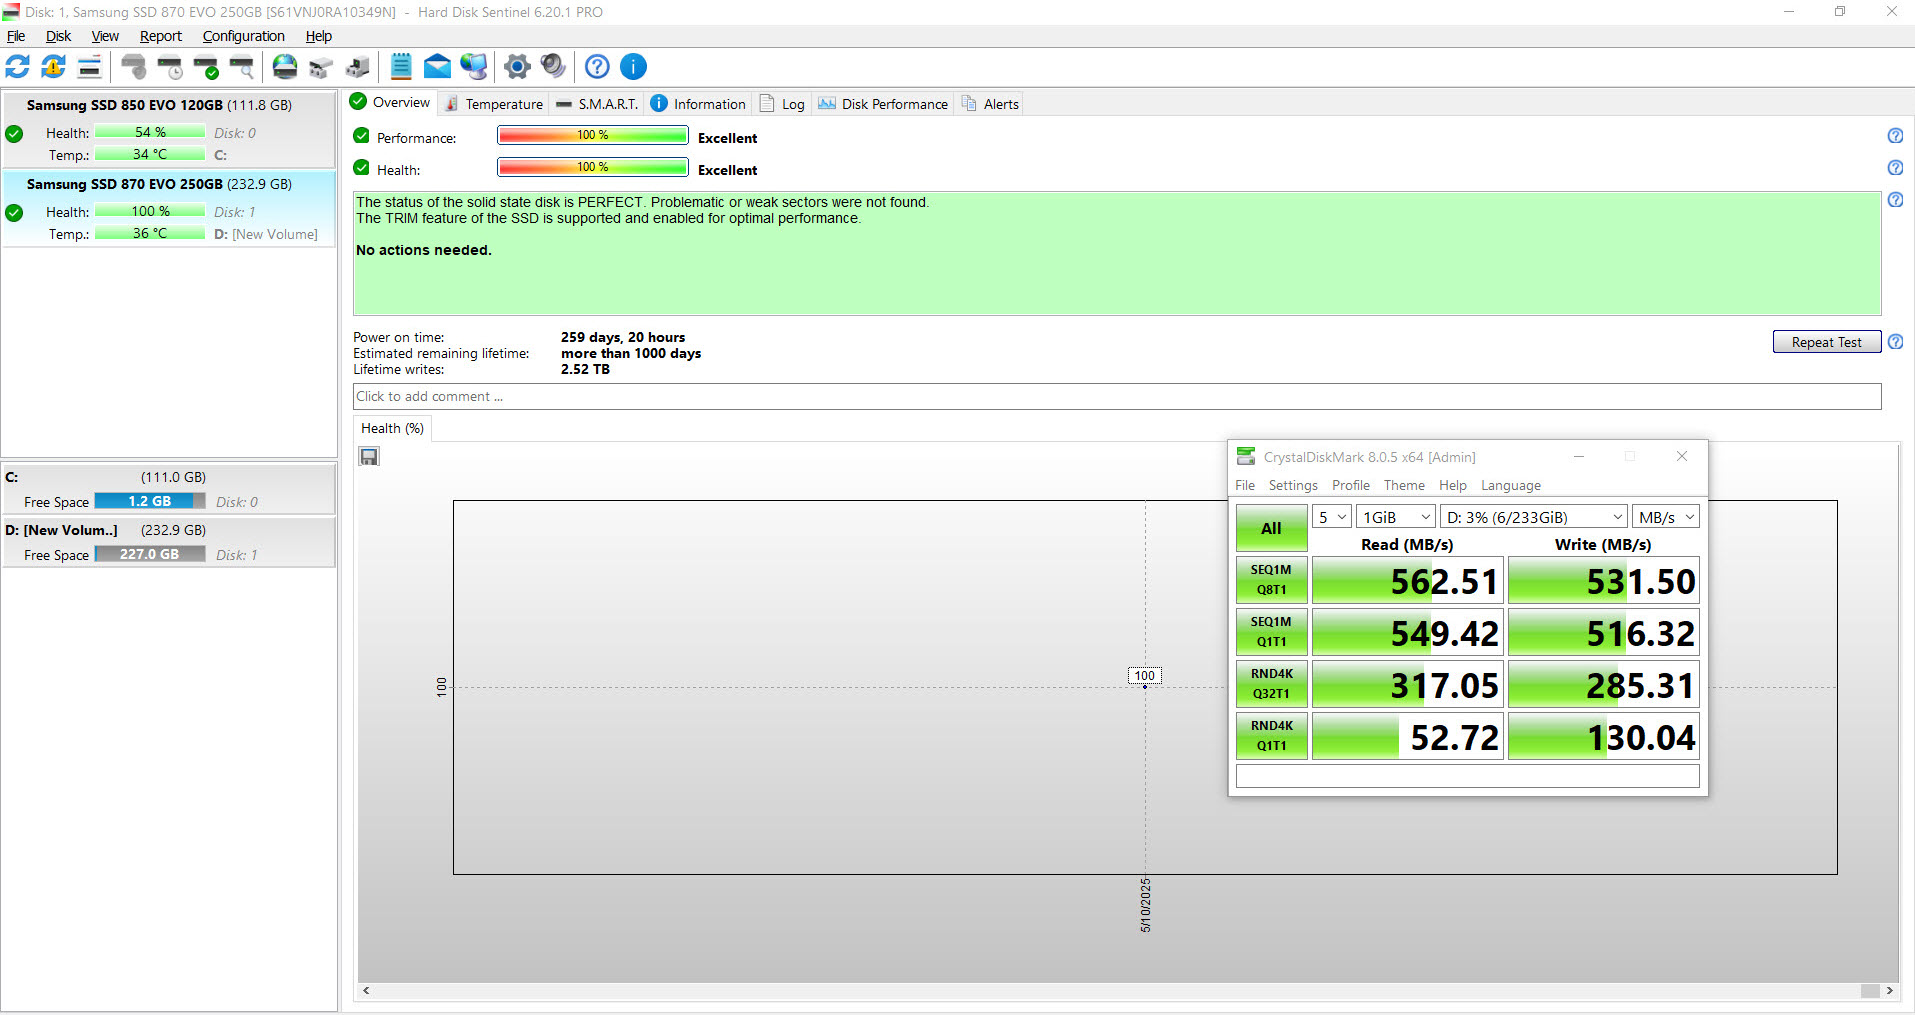Switch to the Temperature tab
Screen dimensions: 1915x1015
(494, 104)
